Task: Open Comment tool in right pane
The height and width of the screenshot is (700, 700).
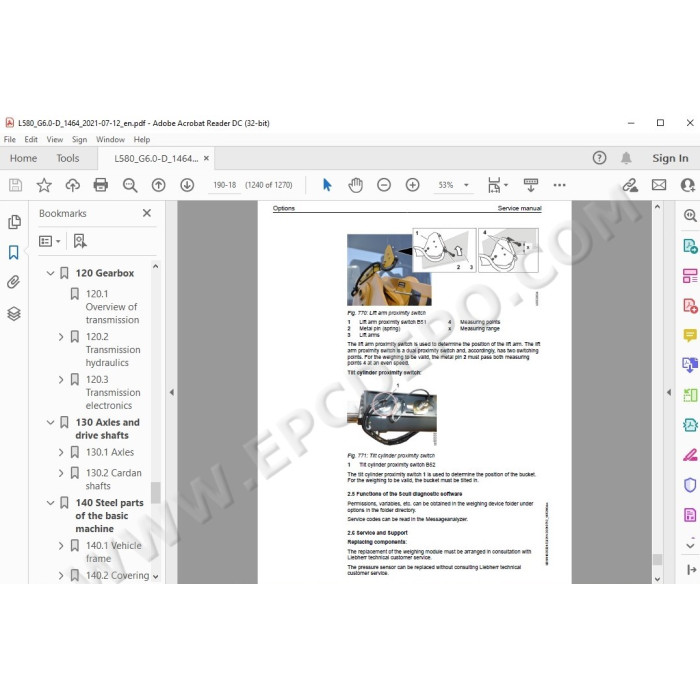Action: coord(690,335)
